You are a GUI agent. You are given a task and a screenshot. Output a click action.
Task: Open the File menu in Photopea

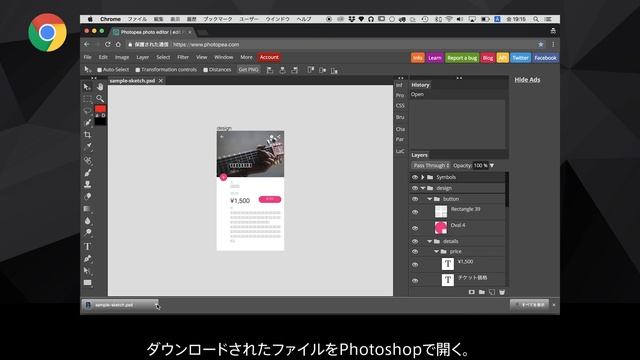click(88, 58)
